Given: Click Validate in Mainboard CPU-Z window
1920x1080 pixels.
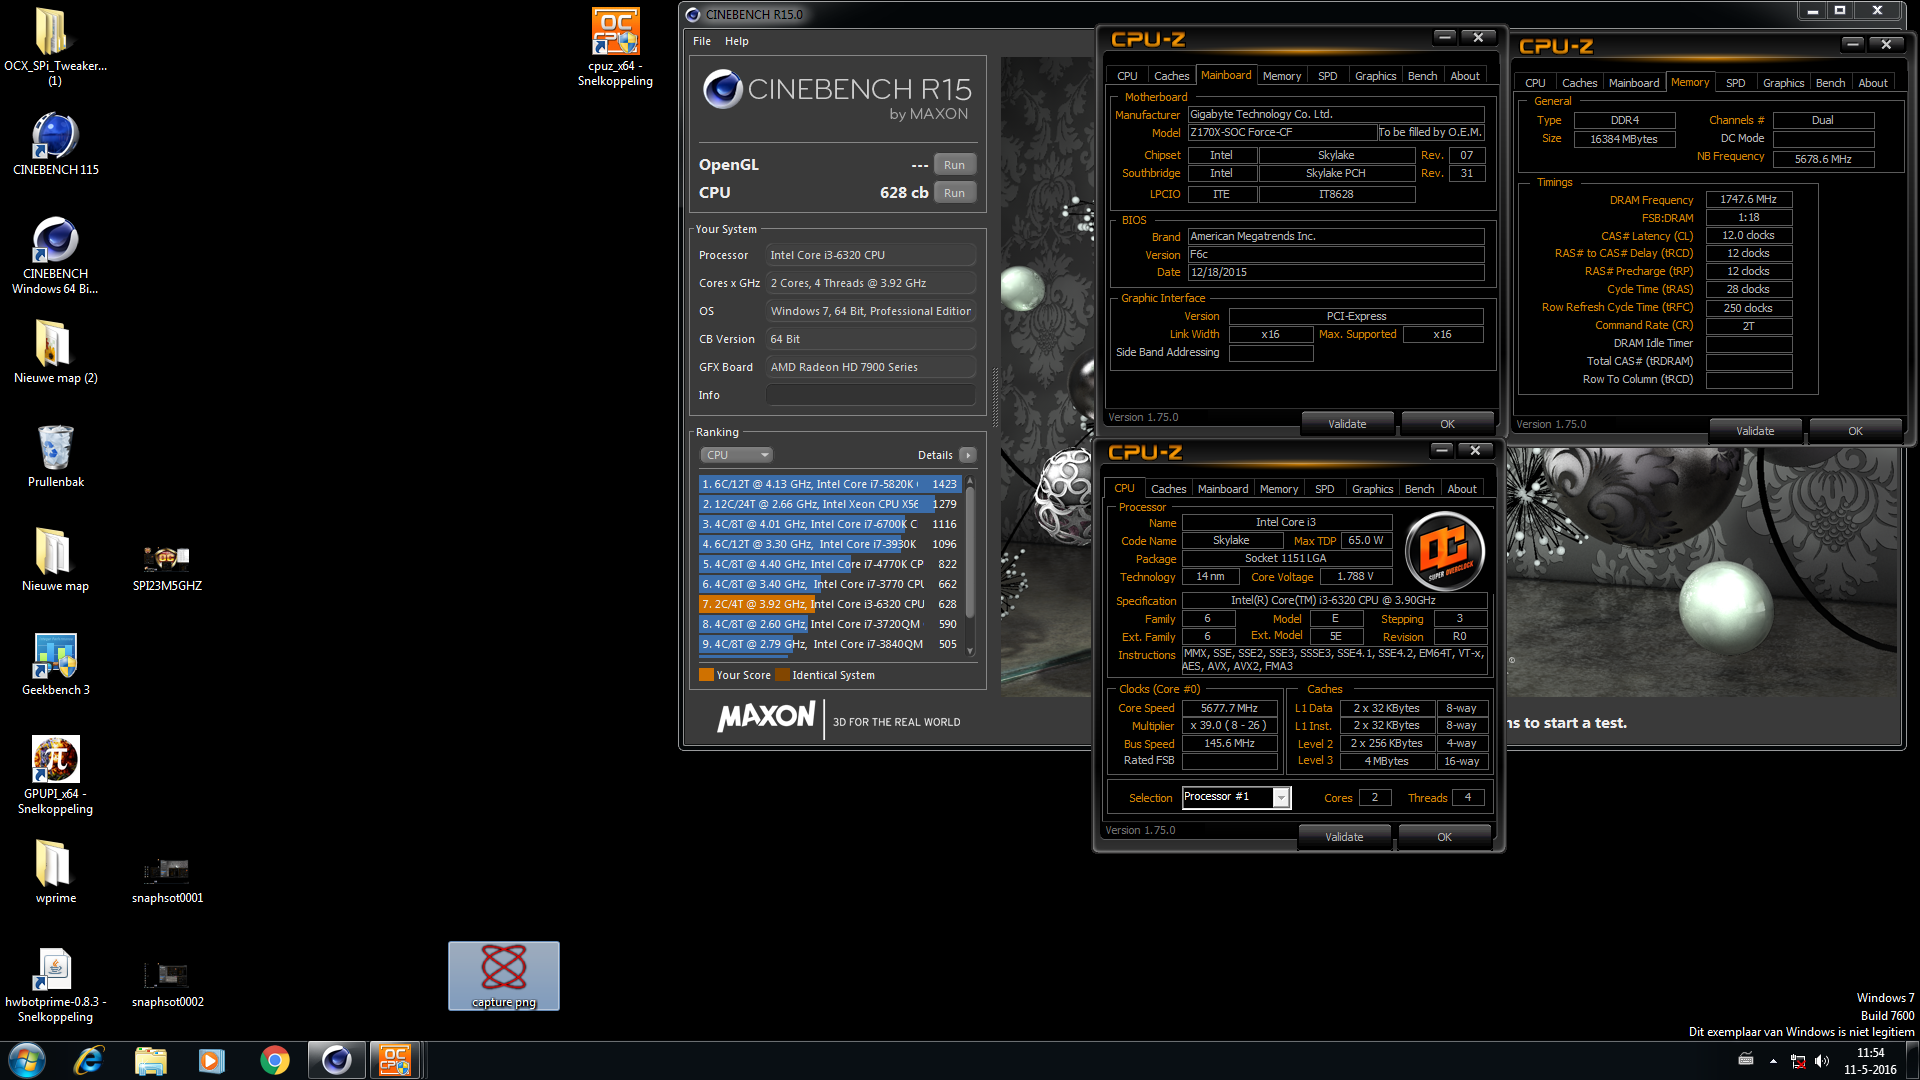Looking at the screenshot, I should [x=1347, y=424].
